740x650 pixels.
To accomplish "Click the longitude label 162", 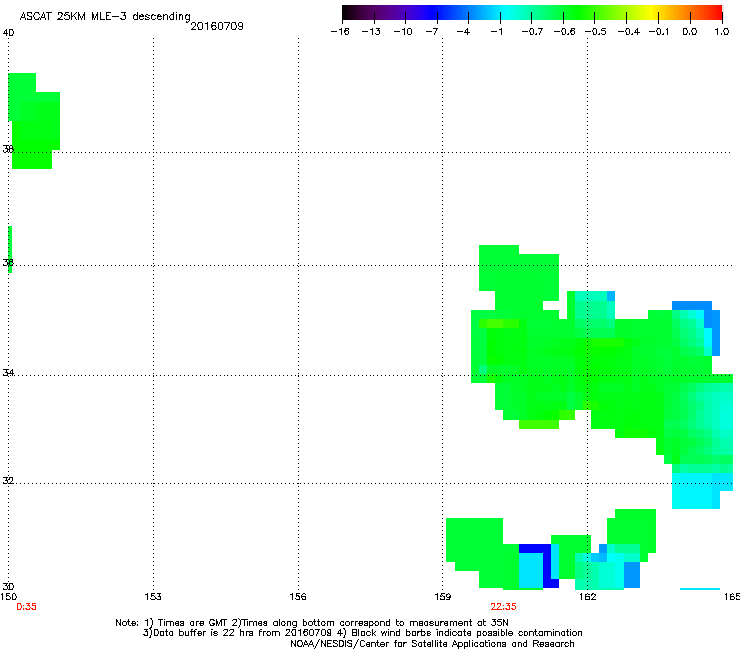I will [x=588, y=597].
